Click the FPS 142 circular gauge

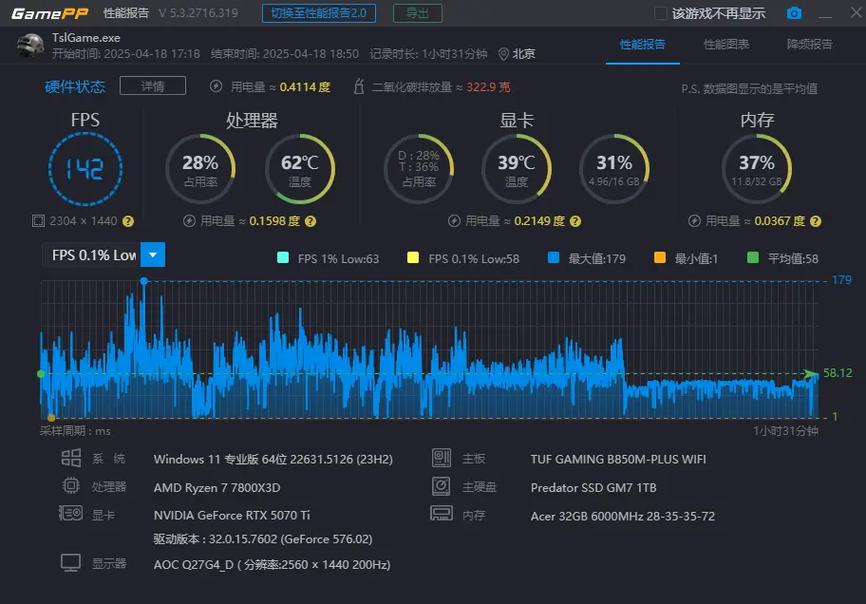tap(85, 169)
